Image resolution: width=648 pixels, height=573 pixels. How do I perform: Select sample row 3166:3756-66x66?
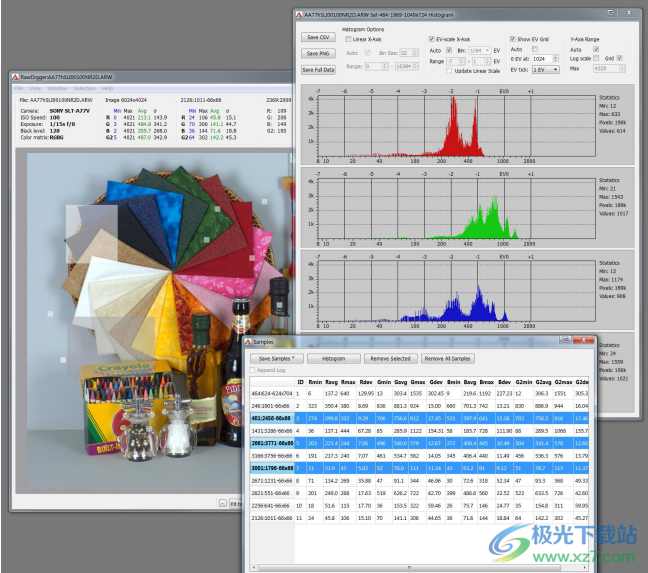419,456
